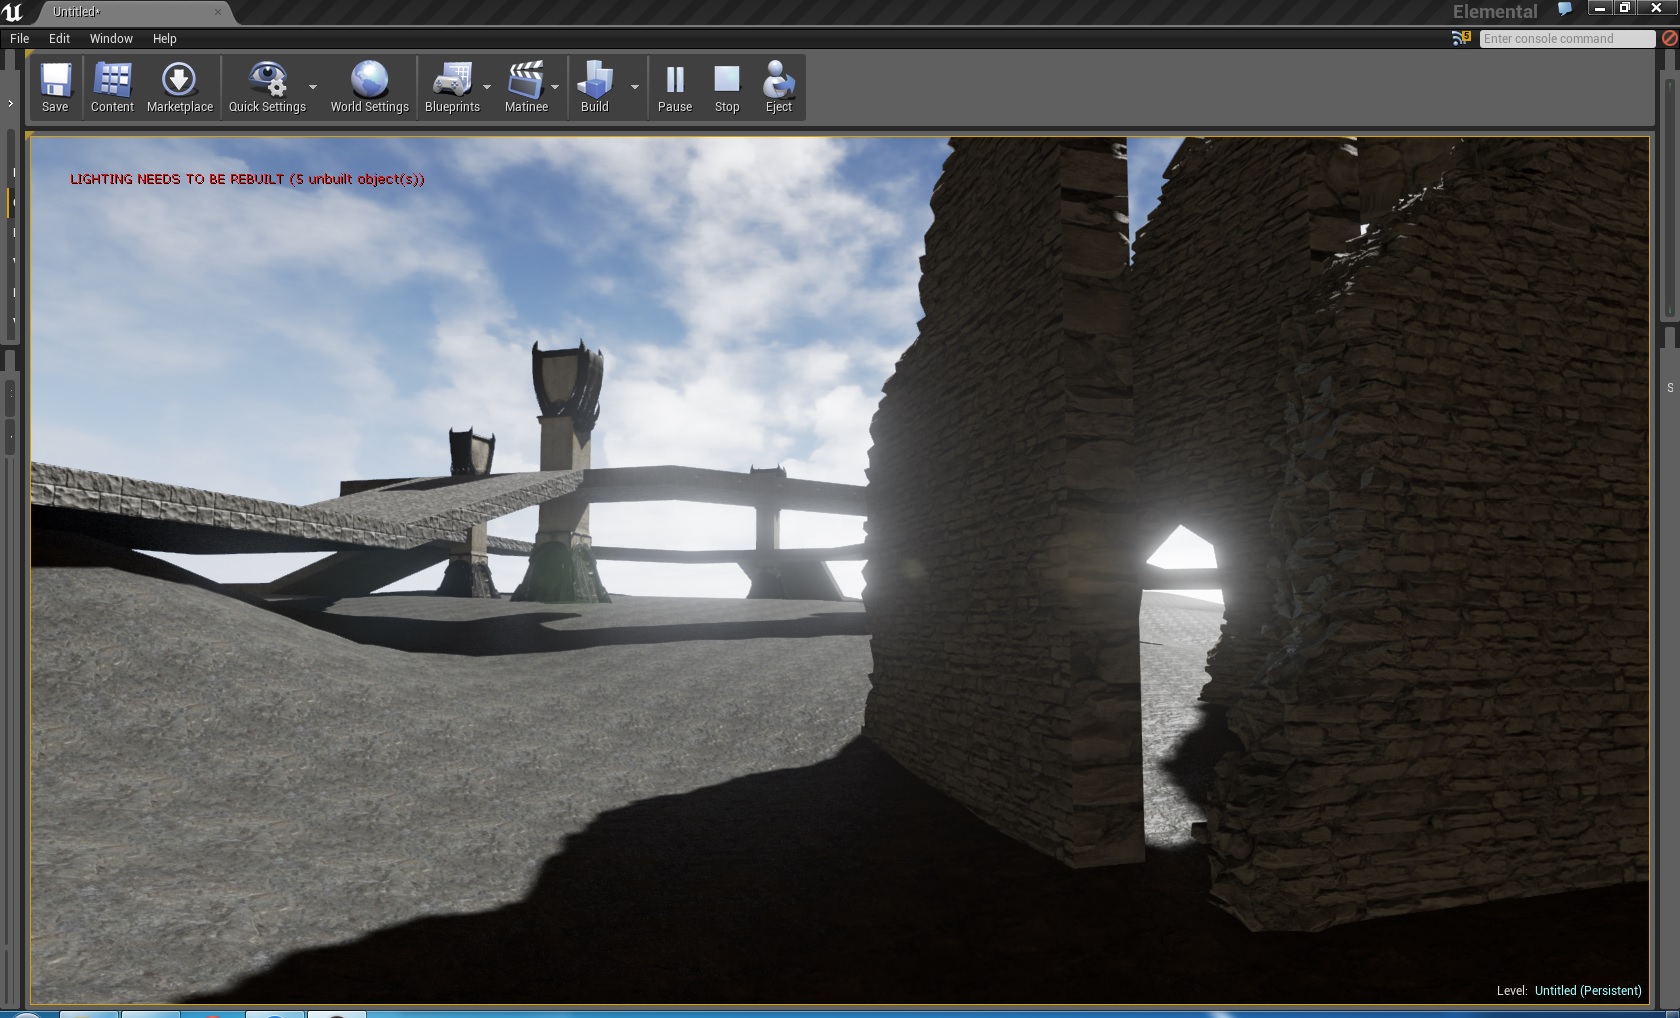Click the Elemental project name
The height and width of the screenshot is (1018, 1680).
(x=1495, y=12)
